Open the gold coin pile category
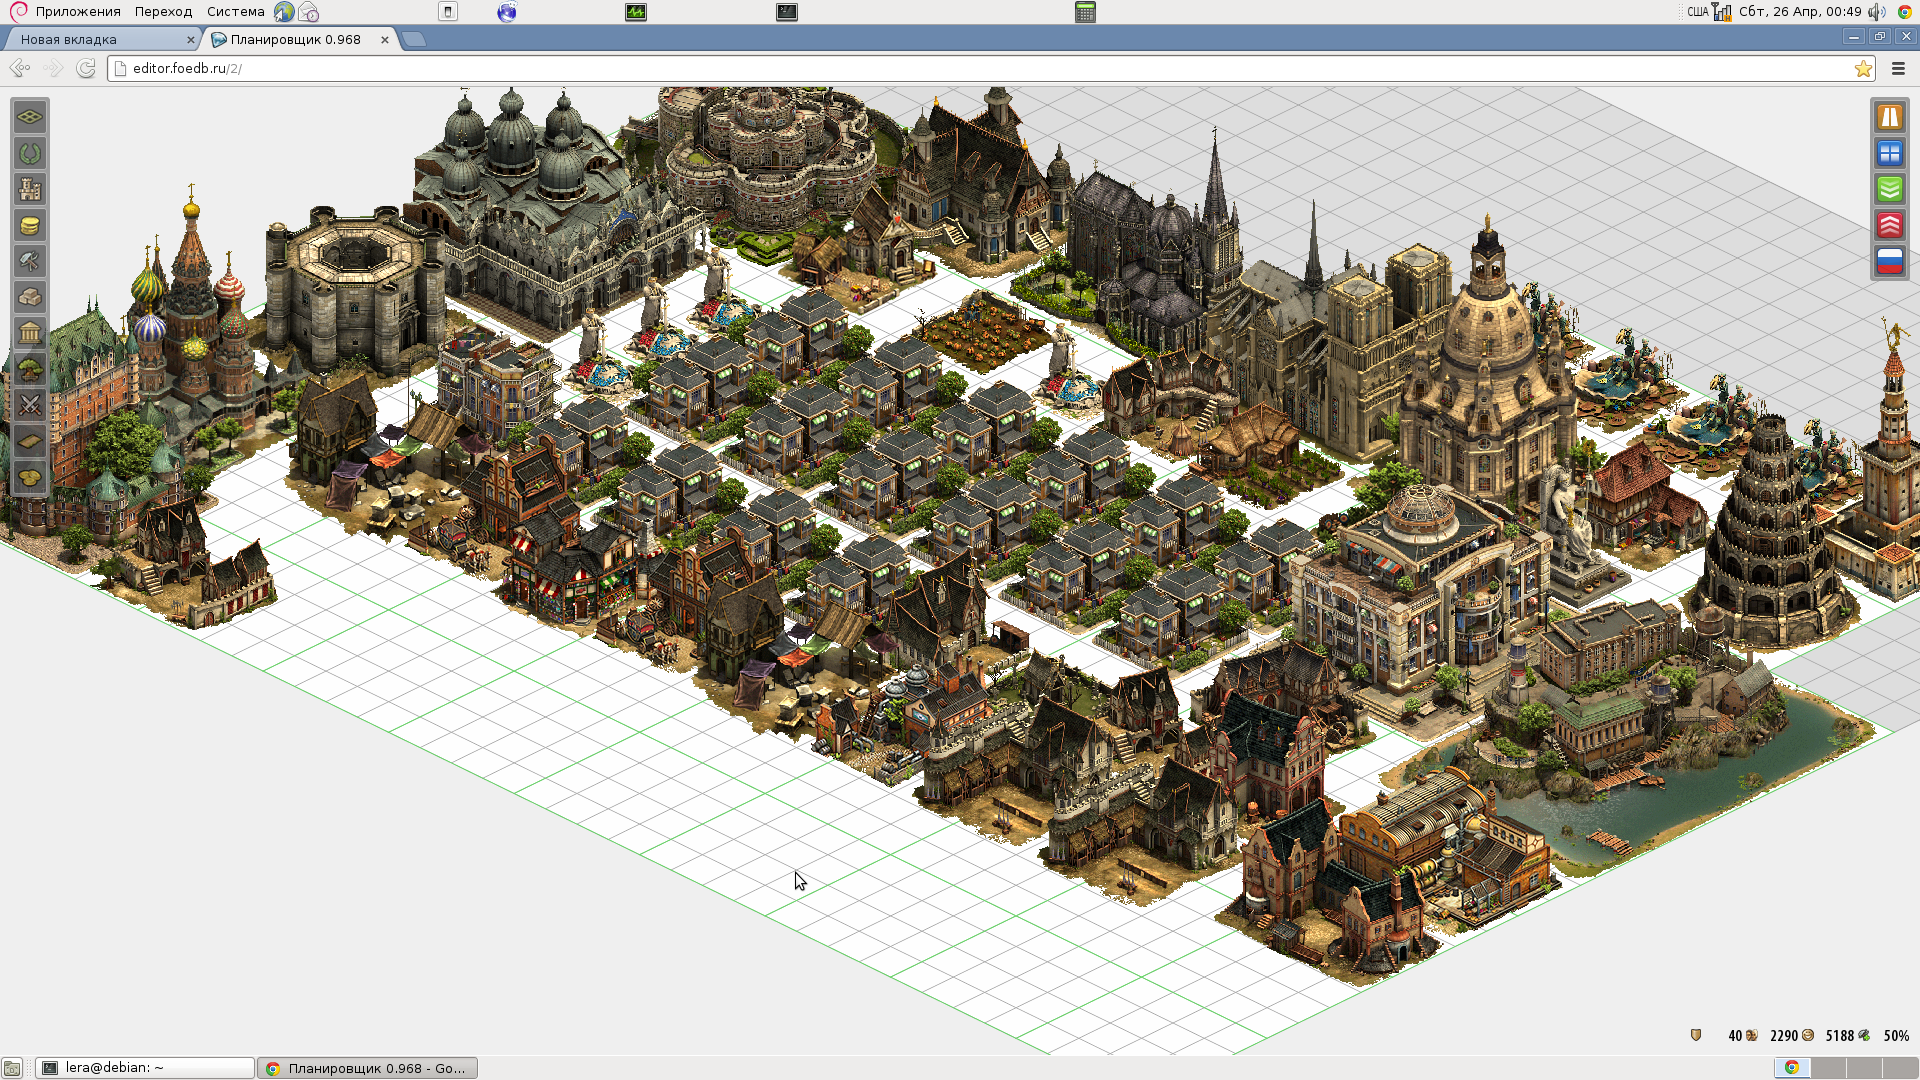 point(30,477)
